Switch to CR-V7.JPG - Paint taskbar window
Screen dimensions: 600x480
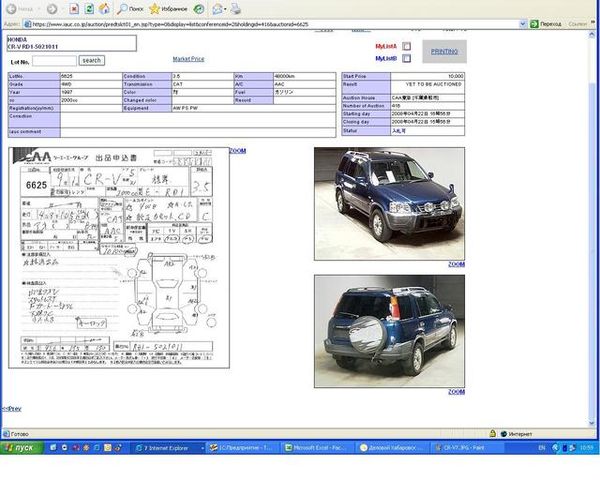click(x=467, y=447)
